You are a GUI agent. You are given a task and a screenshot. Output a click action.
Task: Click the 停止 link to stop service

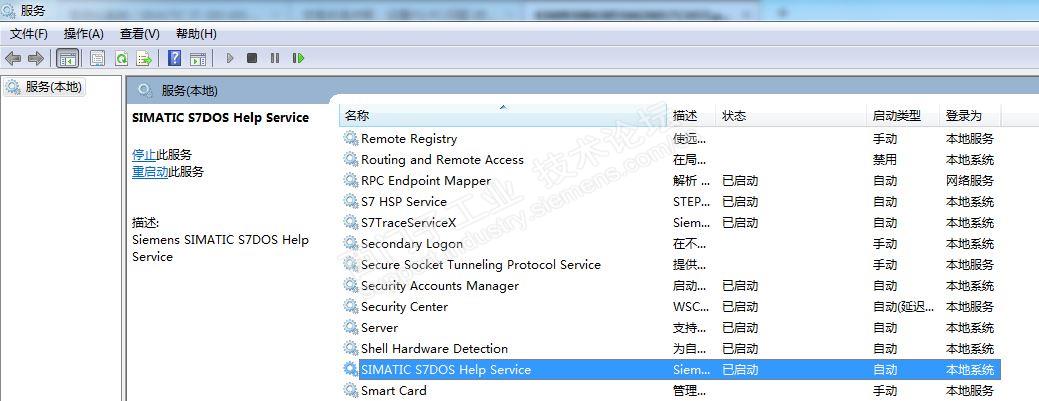click(x=143, y=155)
